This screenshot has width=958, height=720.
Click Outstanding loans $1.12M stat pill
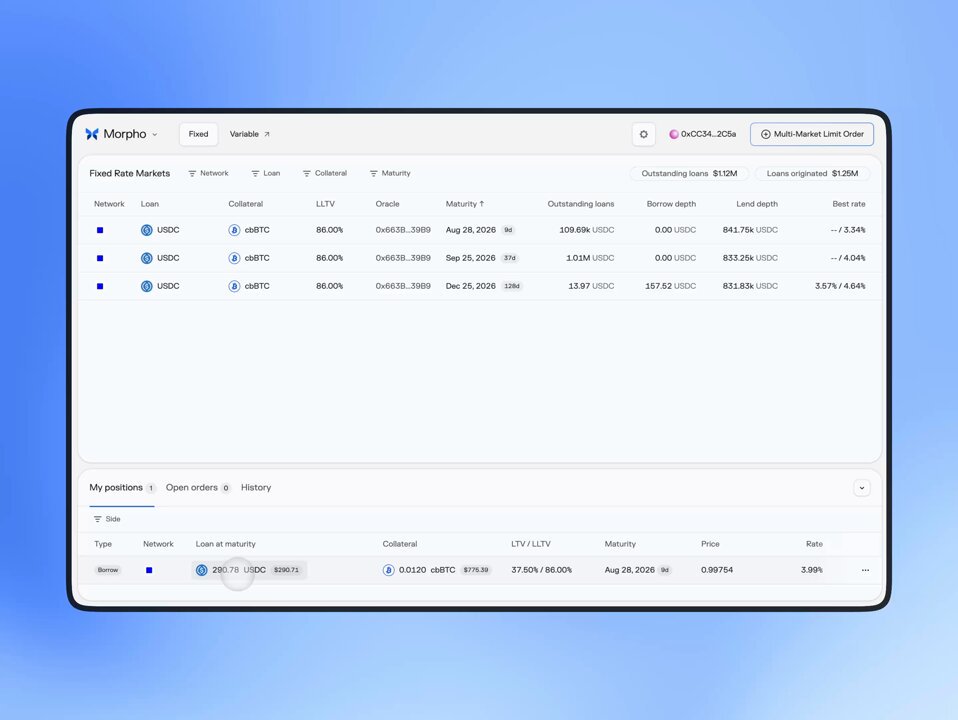tap(689, 174)
